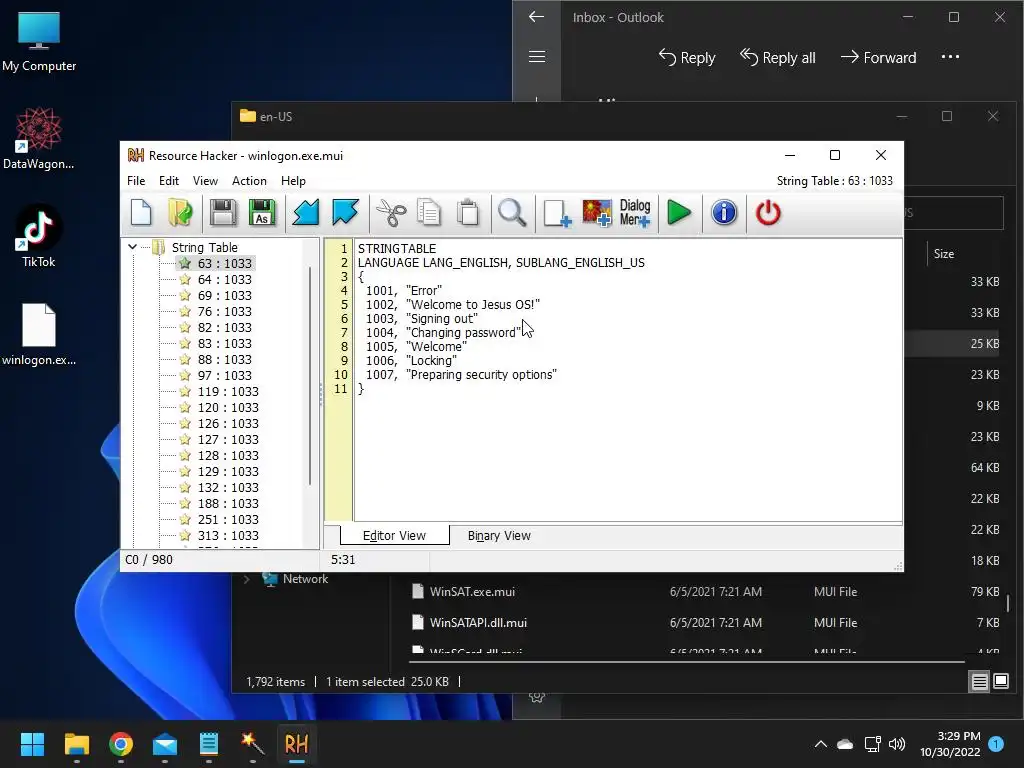Click the "Signing out" string in editor

[x=441, y=319]
